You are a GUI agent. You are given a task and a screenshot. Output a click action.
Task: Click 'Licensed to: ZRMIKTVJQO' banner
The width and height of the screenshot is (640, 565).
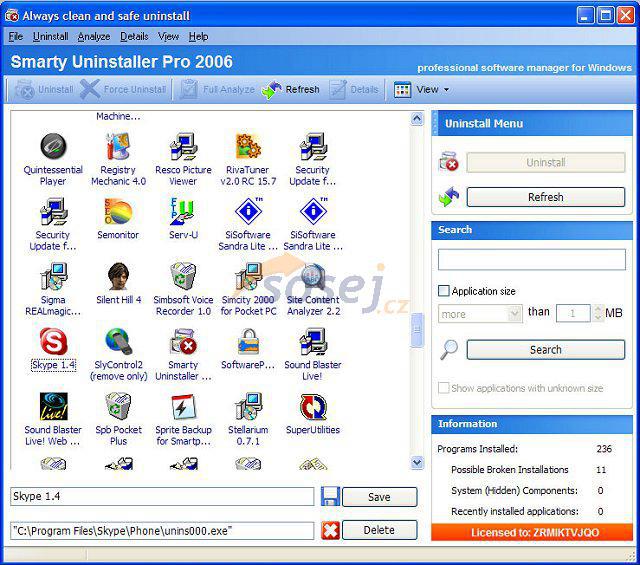click(532, 532)
